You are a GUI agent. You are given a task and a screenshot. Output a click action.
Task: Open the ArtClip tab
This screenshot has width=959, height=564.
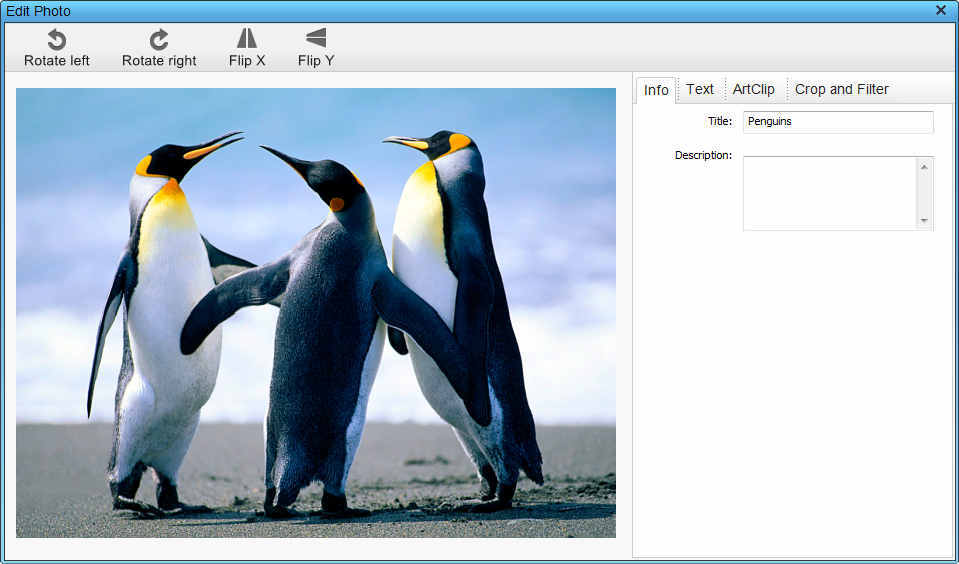coord(754,89)
